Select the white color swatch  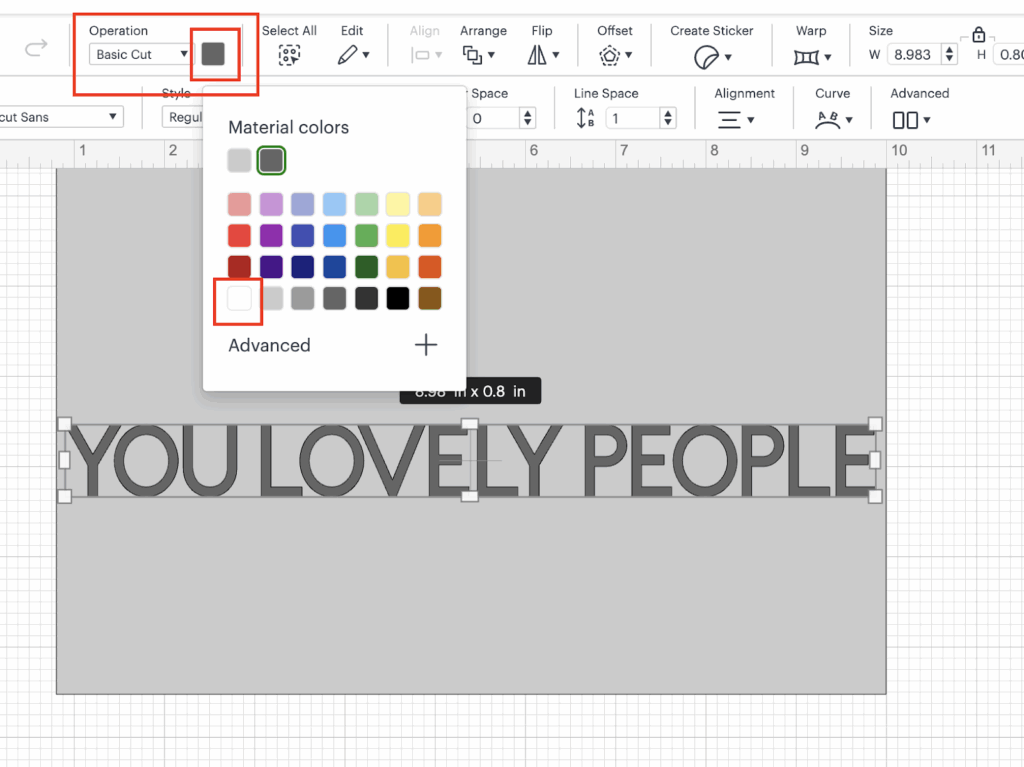tap(239, 298)
